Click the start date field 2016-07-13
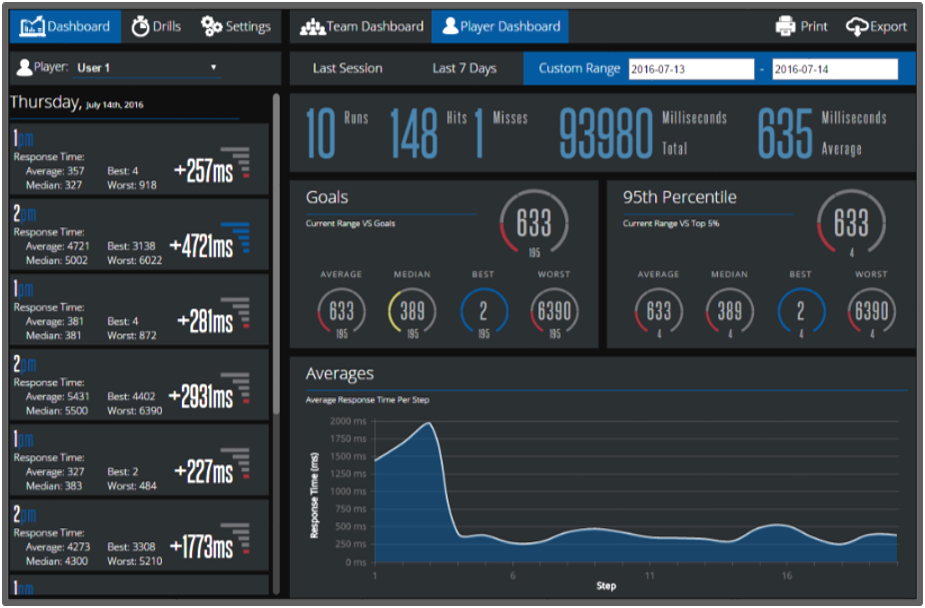The width and height of the screenshot is (925, 608). coord(691,69)
